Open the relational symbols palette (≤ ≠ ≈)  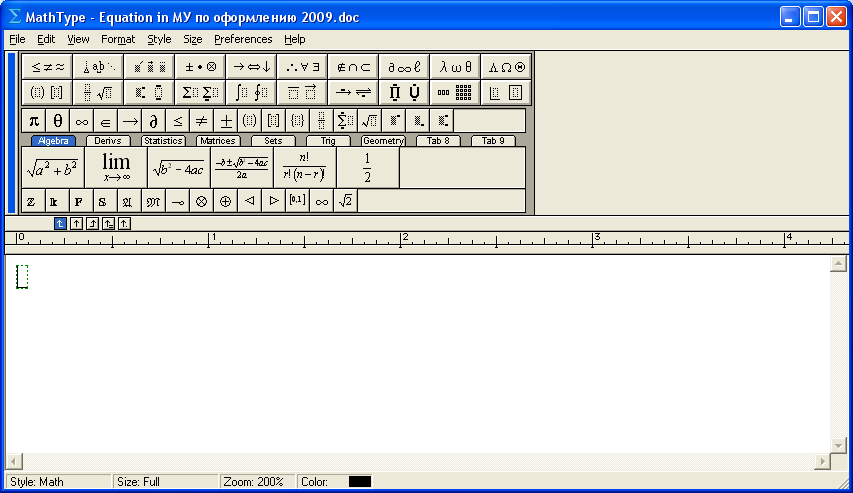47,67
